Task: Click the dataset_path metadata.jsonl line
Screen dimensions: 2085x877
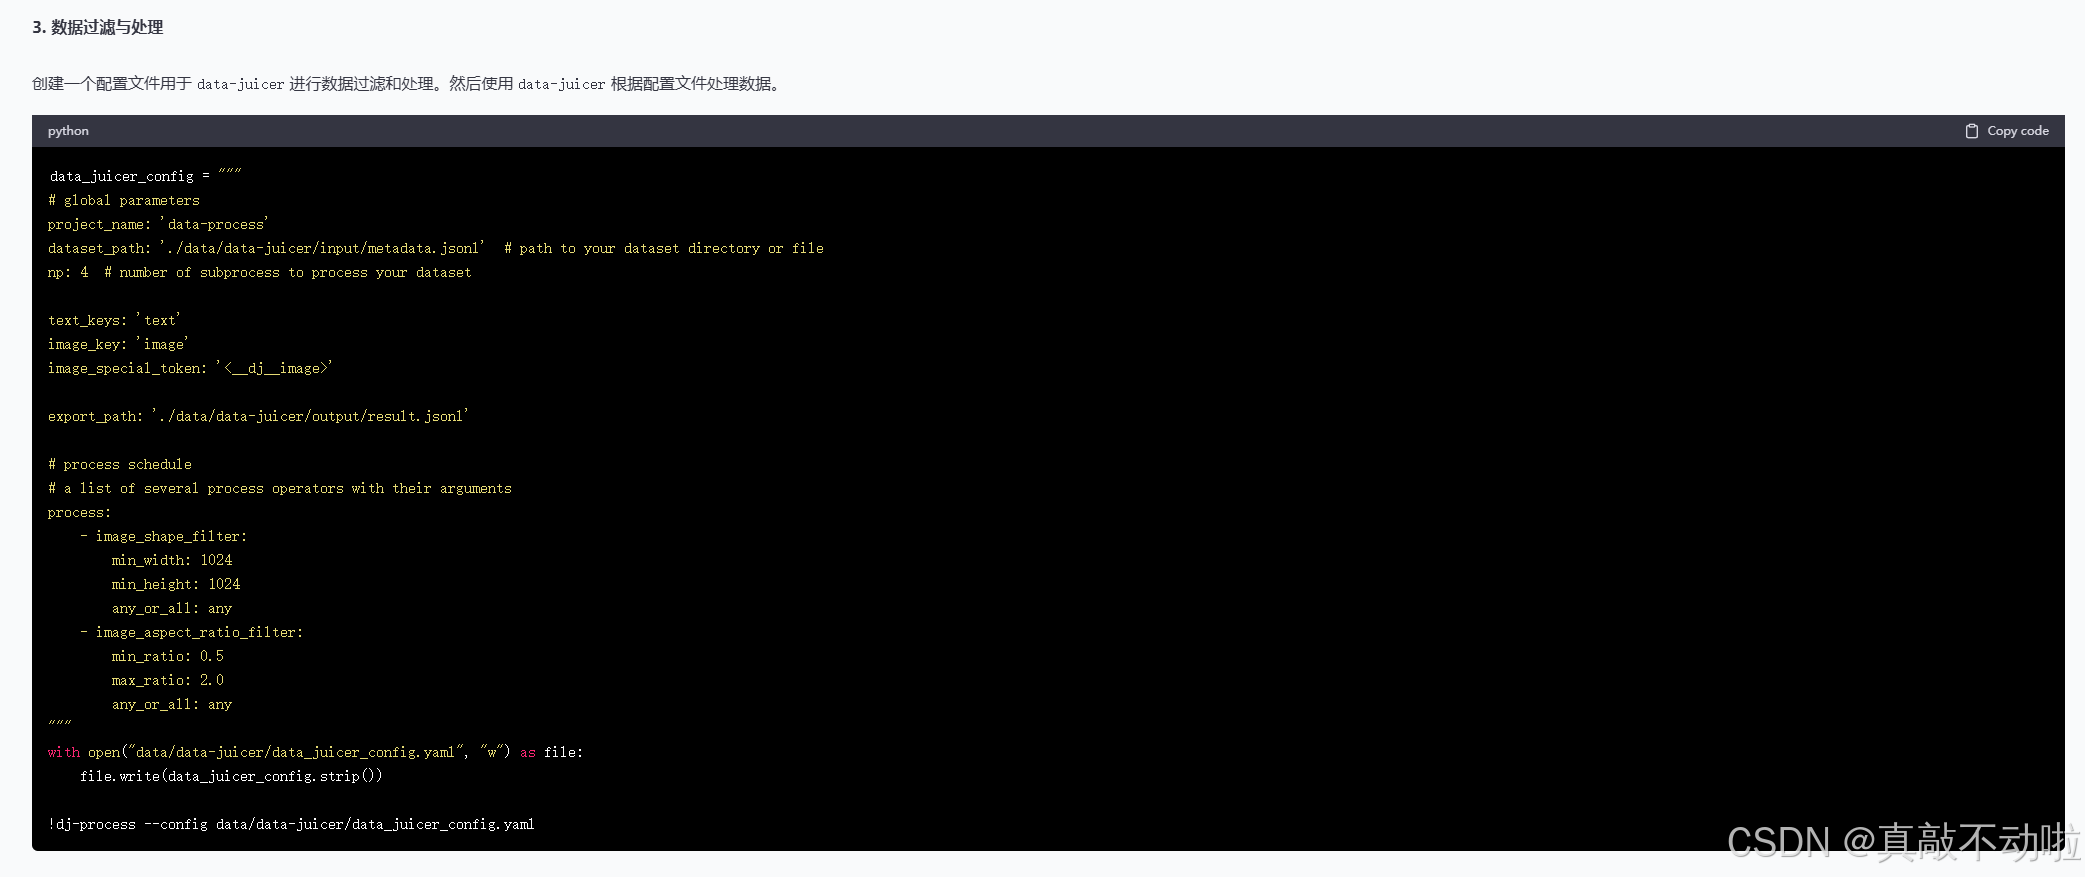Action: point(436,248)
